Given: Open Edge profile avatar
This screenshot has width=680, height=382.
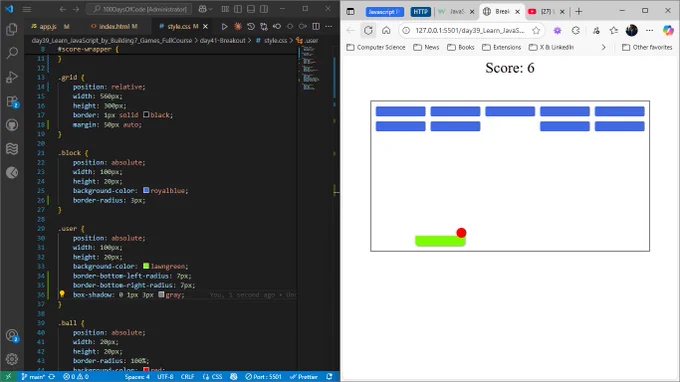Looking at the screenshot, I should coord(631,30).
